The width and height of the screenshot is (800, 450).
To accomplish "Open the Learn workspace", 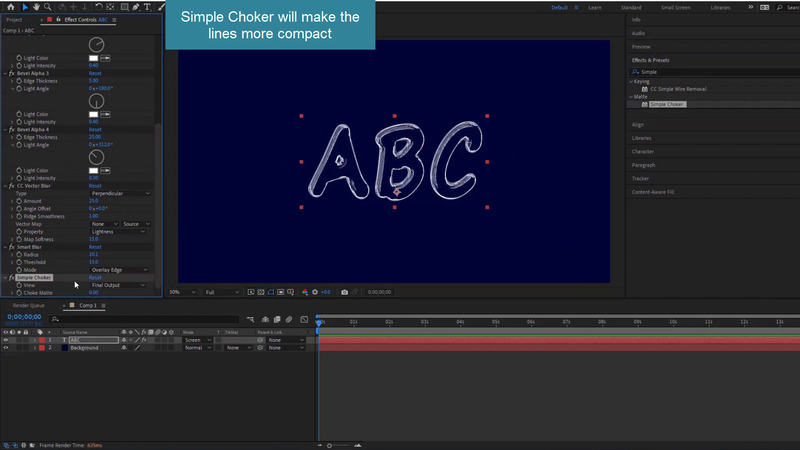I will pyautogui.click(x=595, y=7).
